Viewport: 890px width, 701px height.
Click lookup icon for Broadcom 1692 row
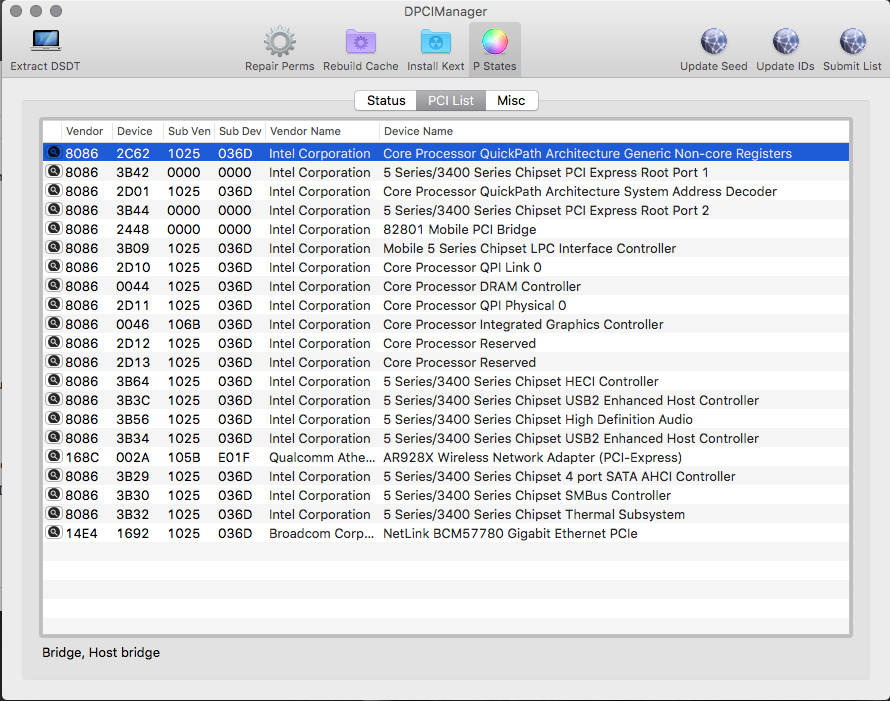click(x=53, y=532)
